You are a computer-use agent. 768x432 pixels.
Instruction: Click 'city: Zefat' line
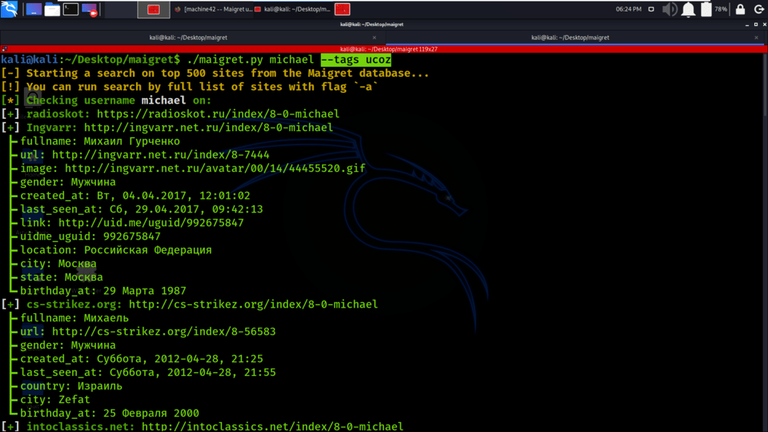coord(55,400)
